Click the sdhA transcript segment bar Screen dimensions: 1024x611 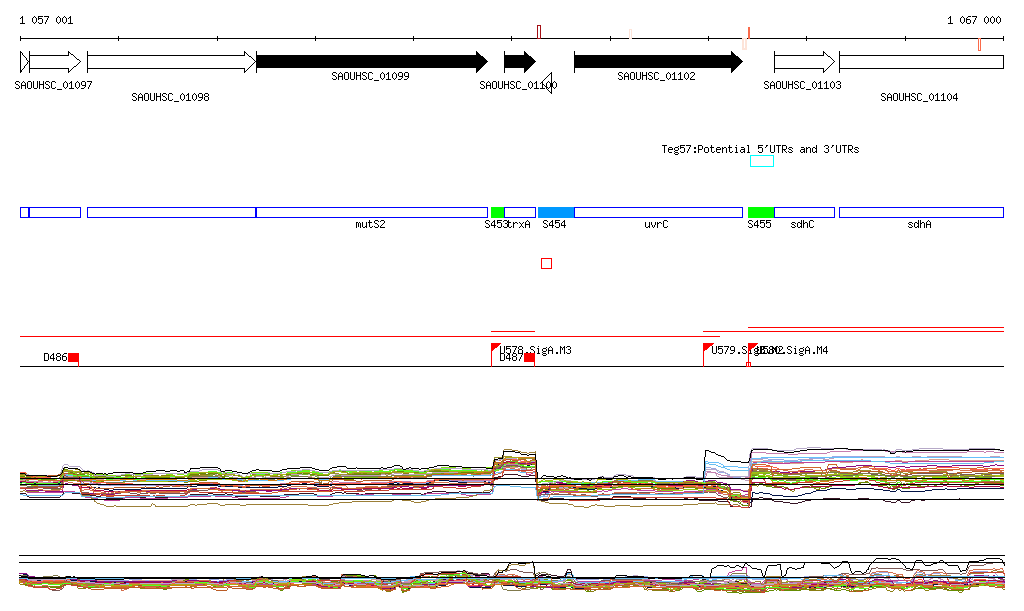pyautogui.click(x=920, y=212)
